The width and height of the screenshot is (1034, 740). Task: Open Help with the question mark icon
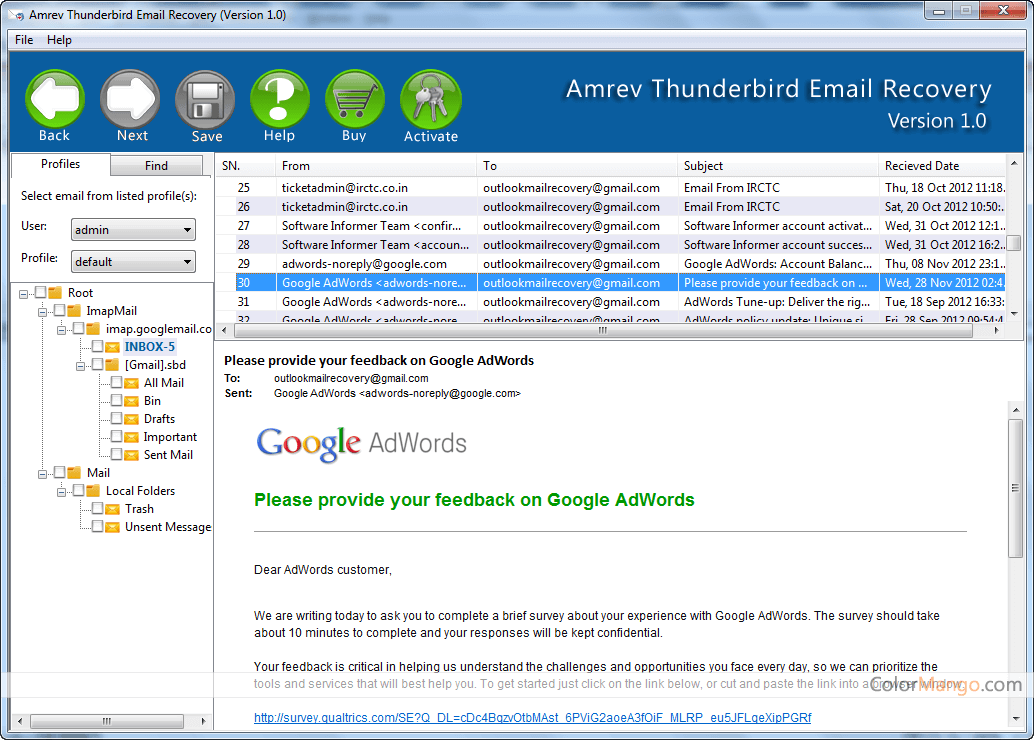(x=279, y=99)
